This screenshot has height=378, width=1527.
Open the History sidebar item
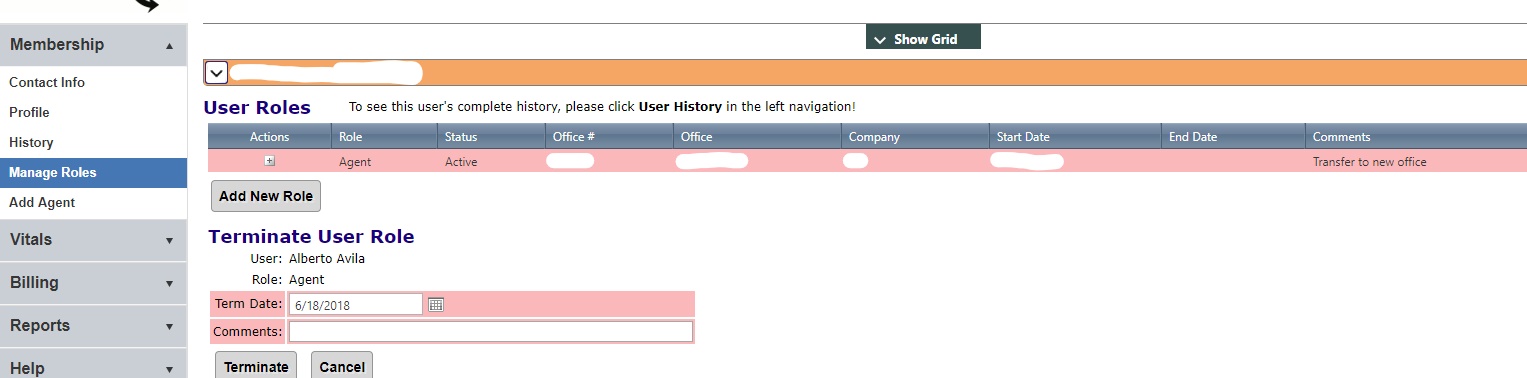[x=31, y=142]
